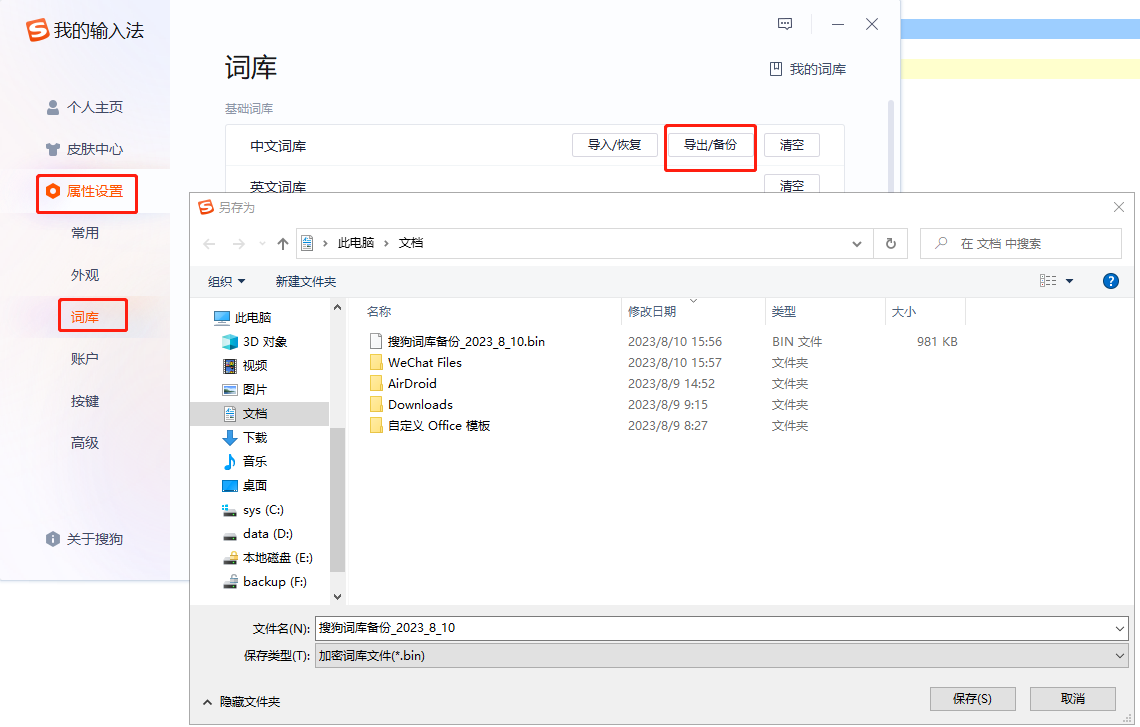Open the 保存类型 file type dropdown
1140x727 pixels.
coord(1120,656)
